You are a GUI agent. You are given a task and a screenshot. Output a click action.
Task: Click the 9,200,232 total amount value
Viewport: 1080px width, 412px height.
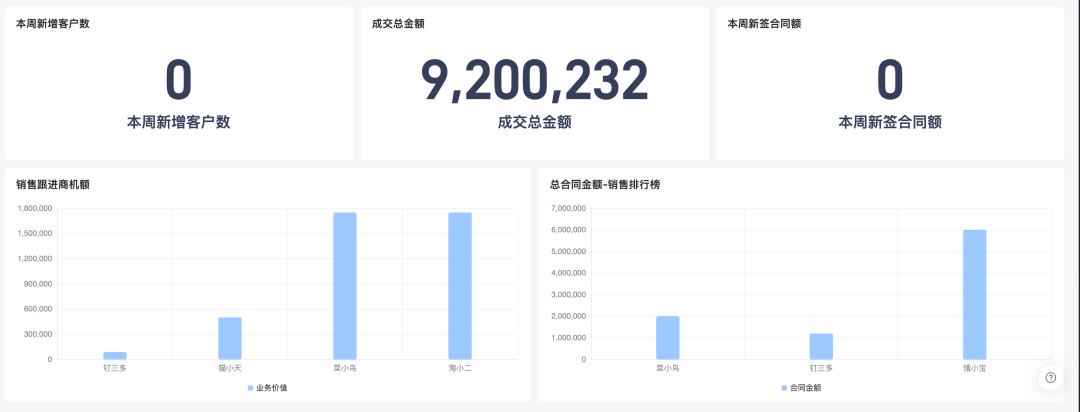point(534,80)
